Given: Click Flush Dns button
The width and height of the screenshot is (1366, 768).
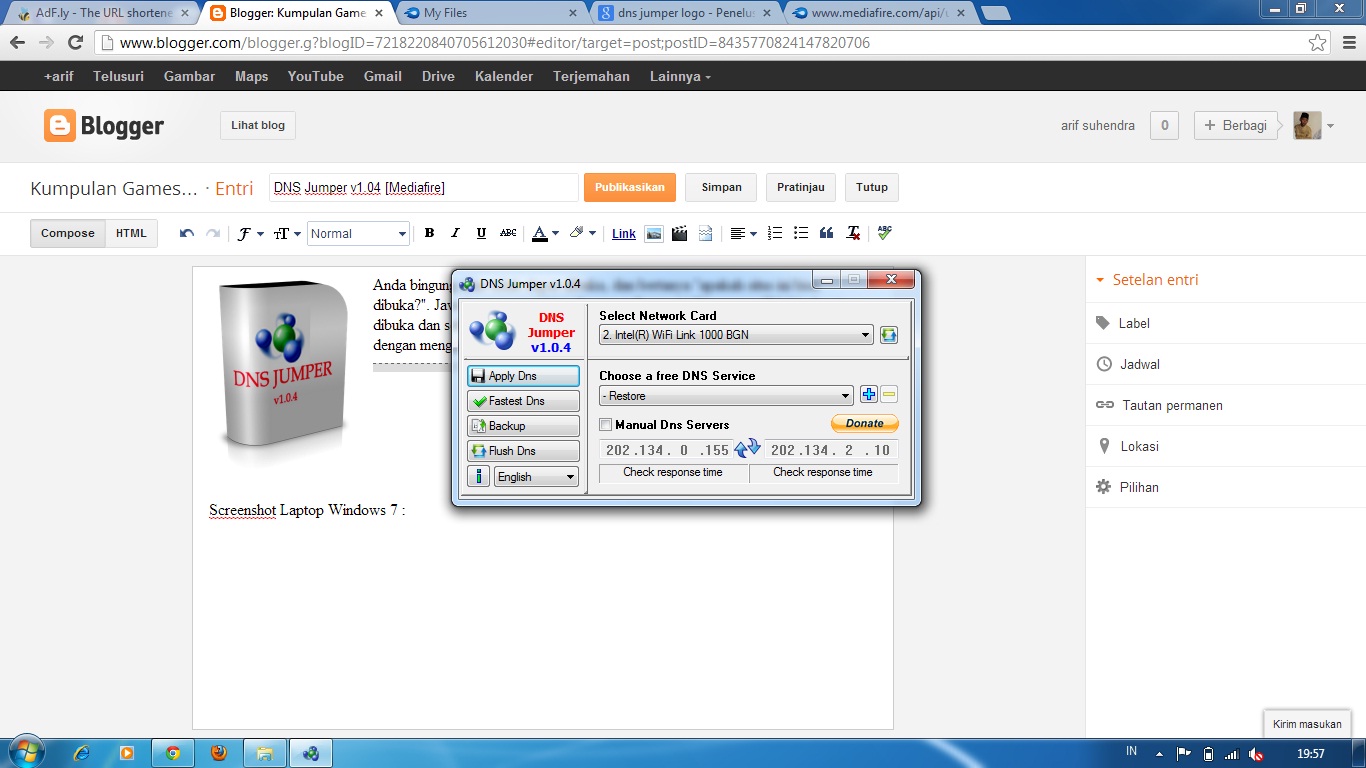Looking at the screenshot, I should tap(523, 451).
